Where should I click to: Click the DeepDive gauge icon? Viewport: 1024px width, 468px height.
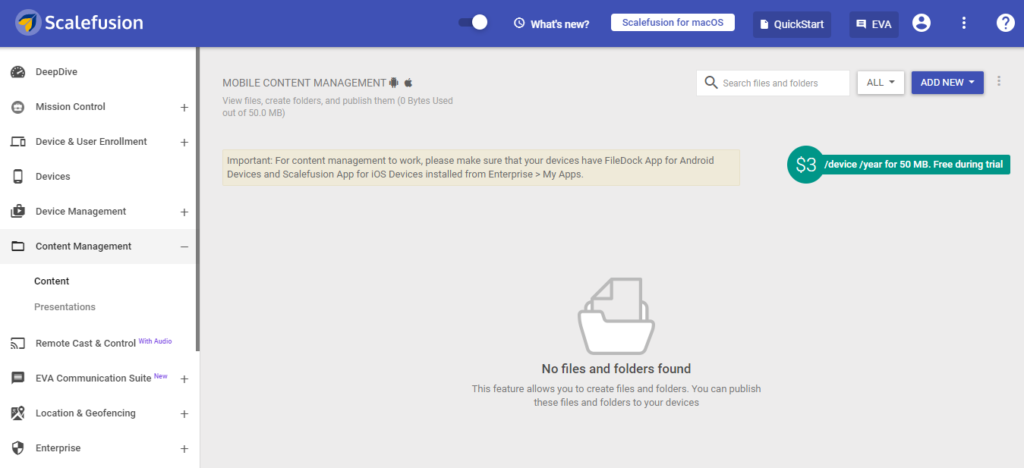tap(18, 72)
